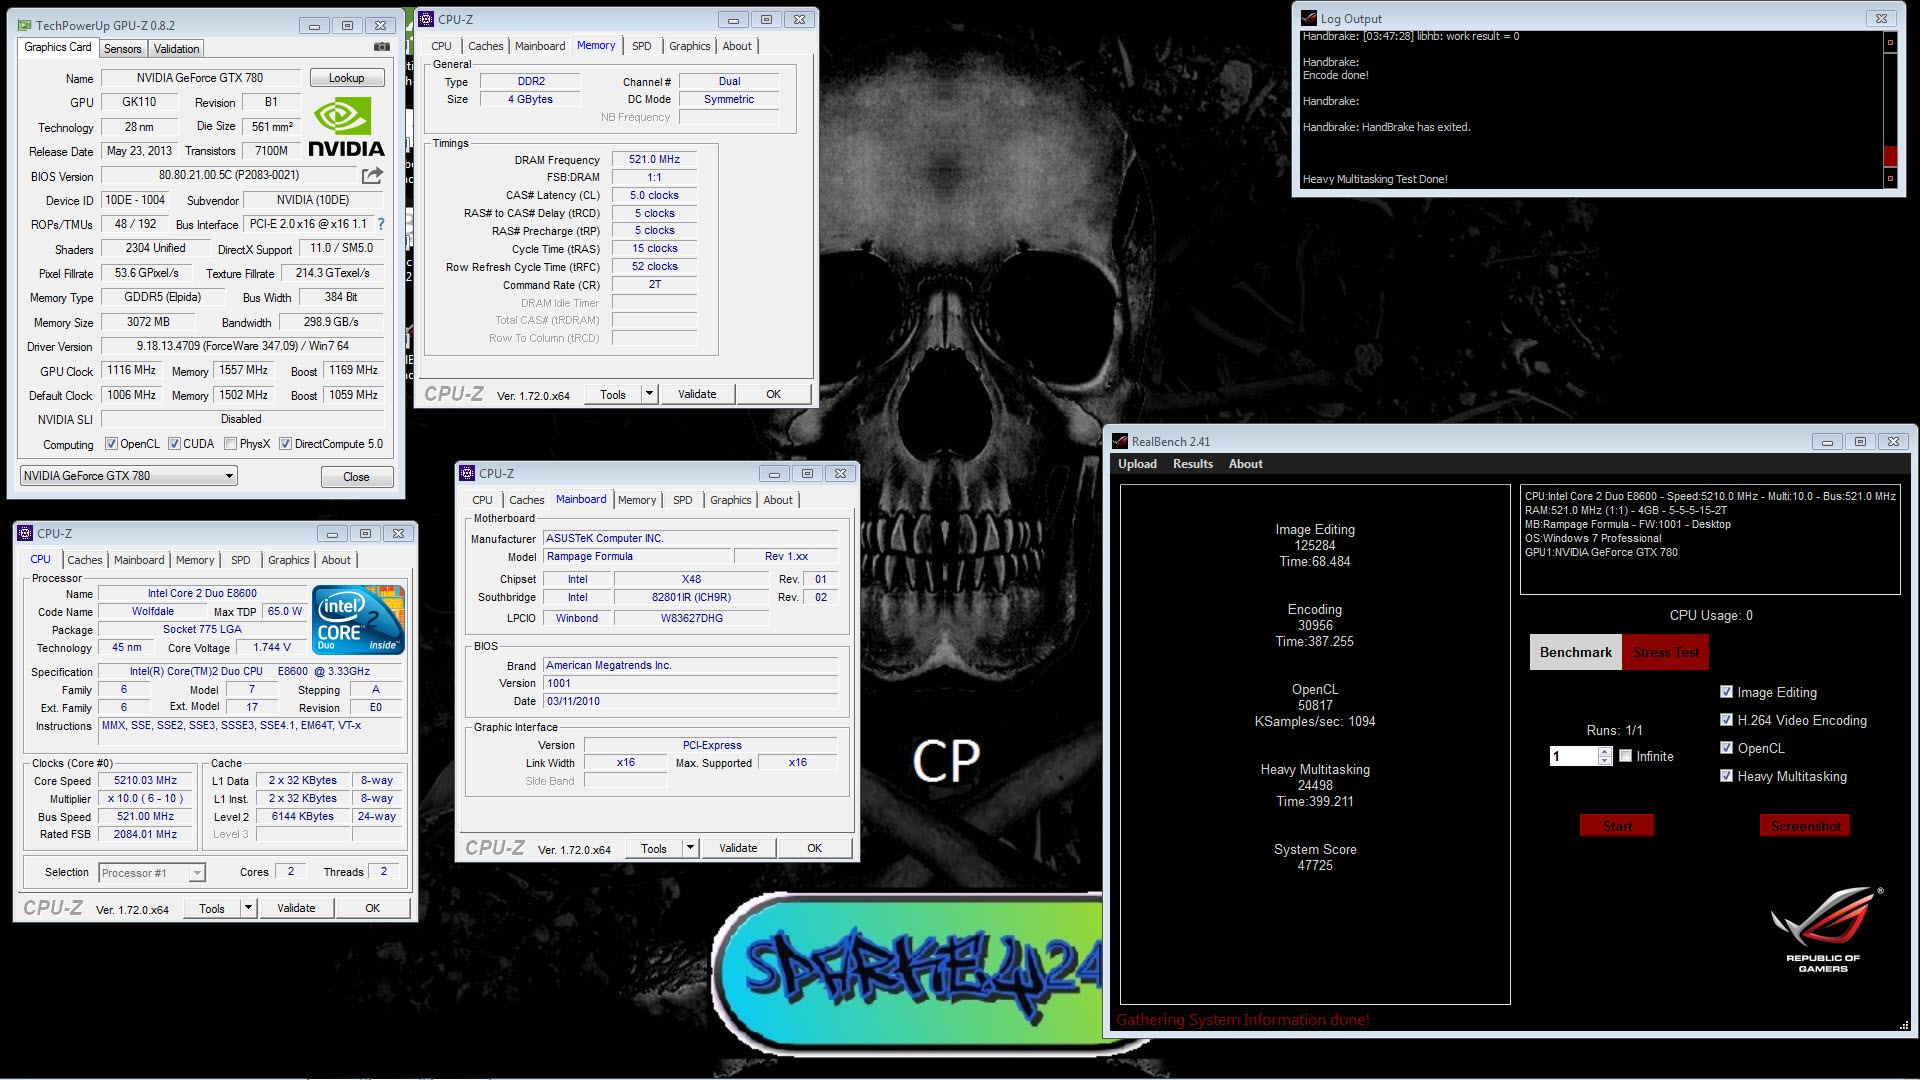Open the SPD tab in CPU-Z Memory window
This screenshot has height=1080, width=1920.
click(642, 46)
